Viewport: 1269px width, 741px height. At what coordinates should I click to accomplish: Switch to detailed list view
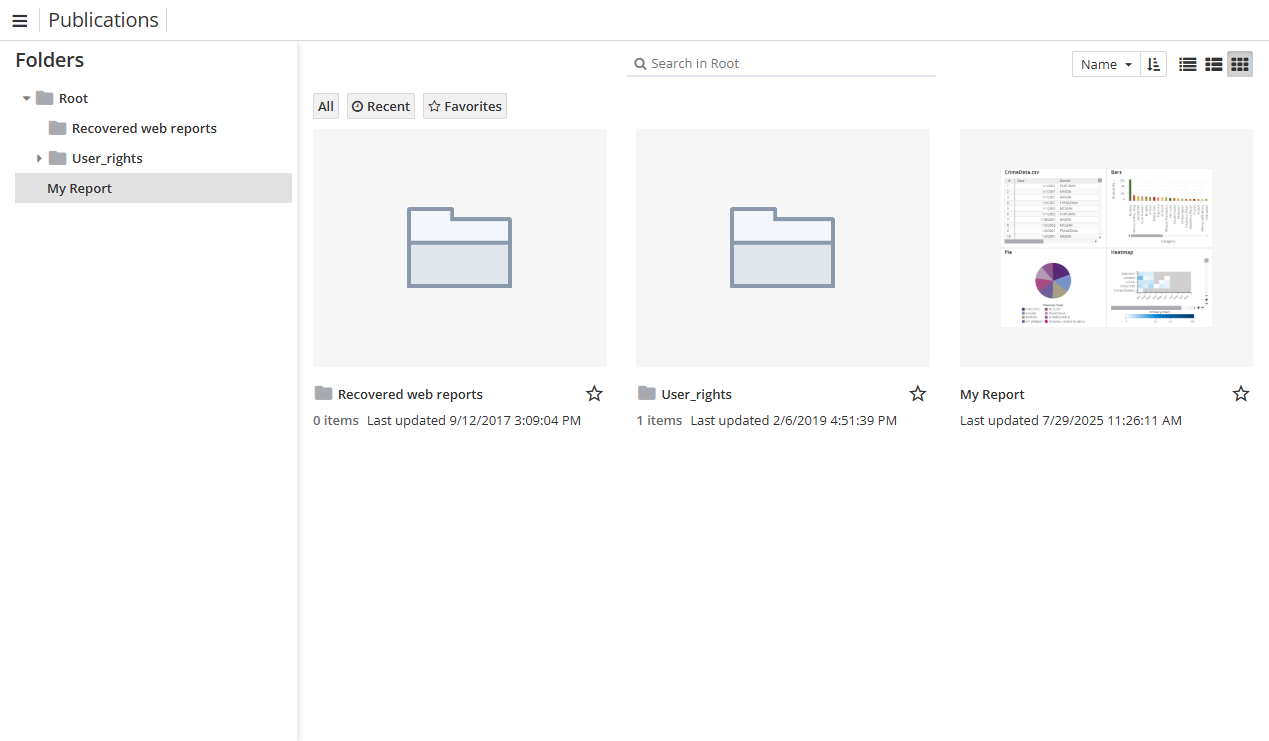[1214, 64]
